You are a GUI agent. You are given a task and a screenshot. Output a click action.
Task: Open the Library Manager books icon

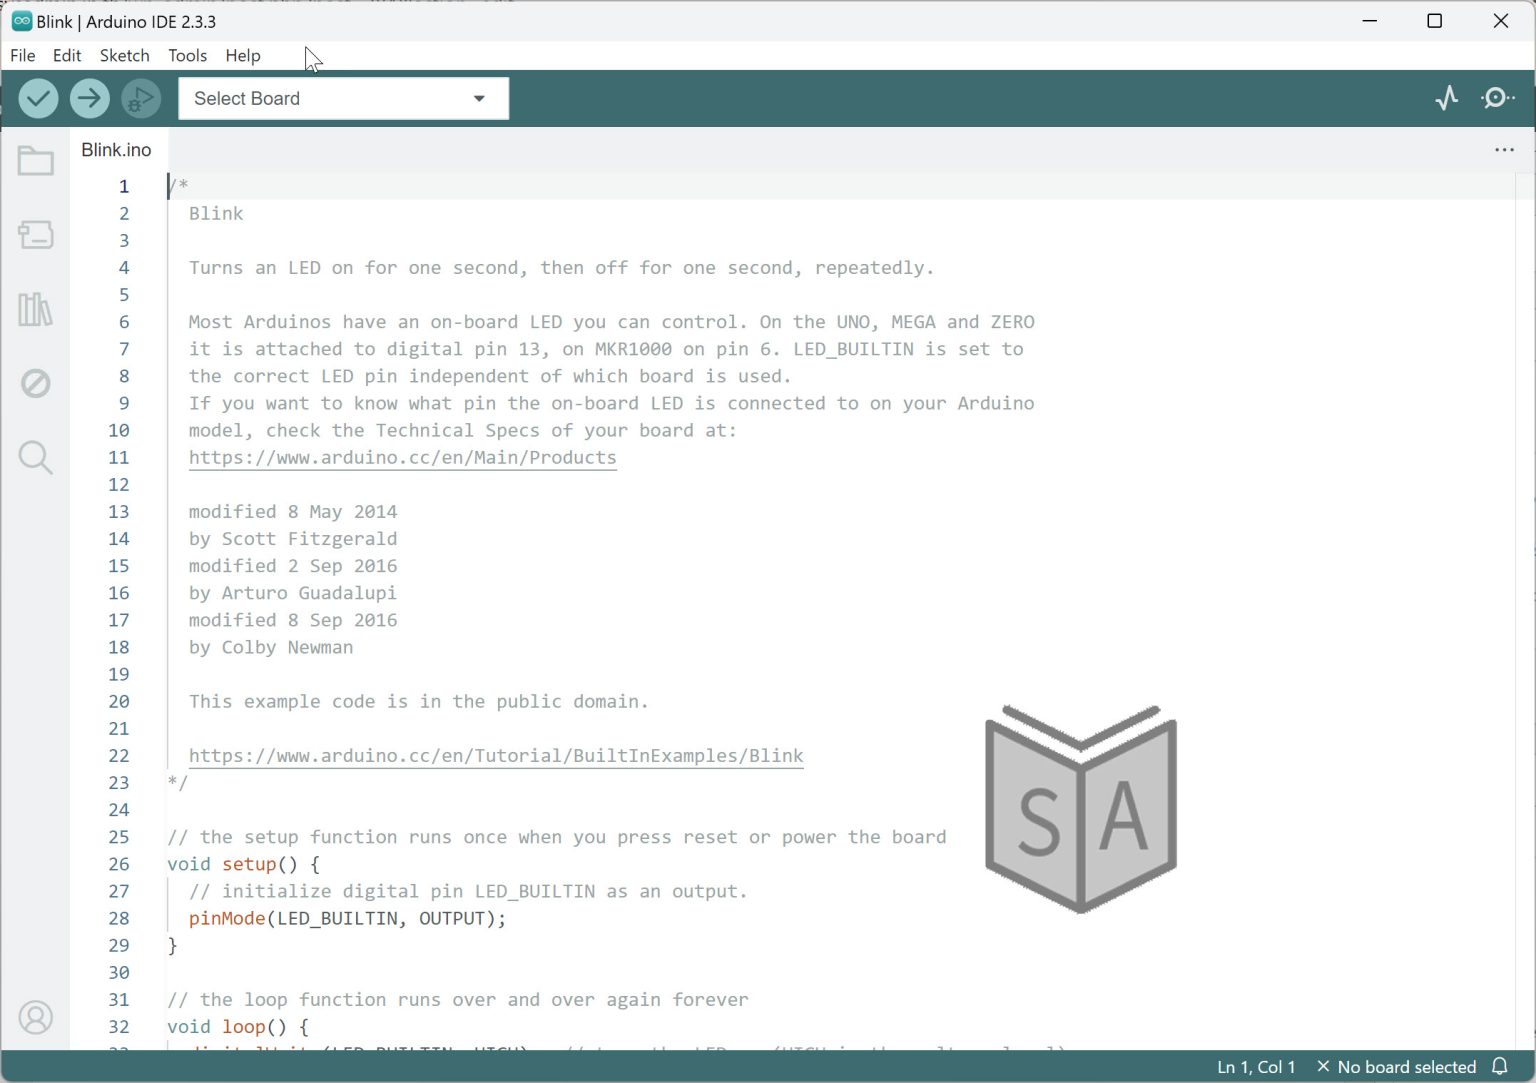click(36, 310)
